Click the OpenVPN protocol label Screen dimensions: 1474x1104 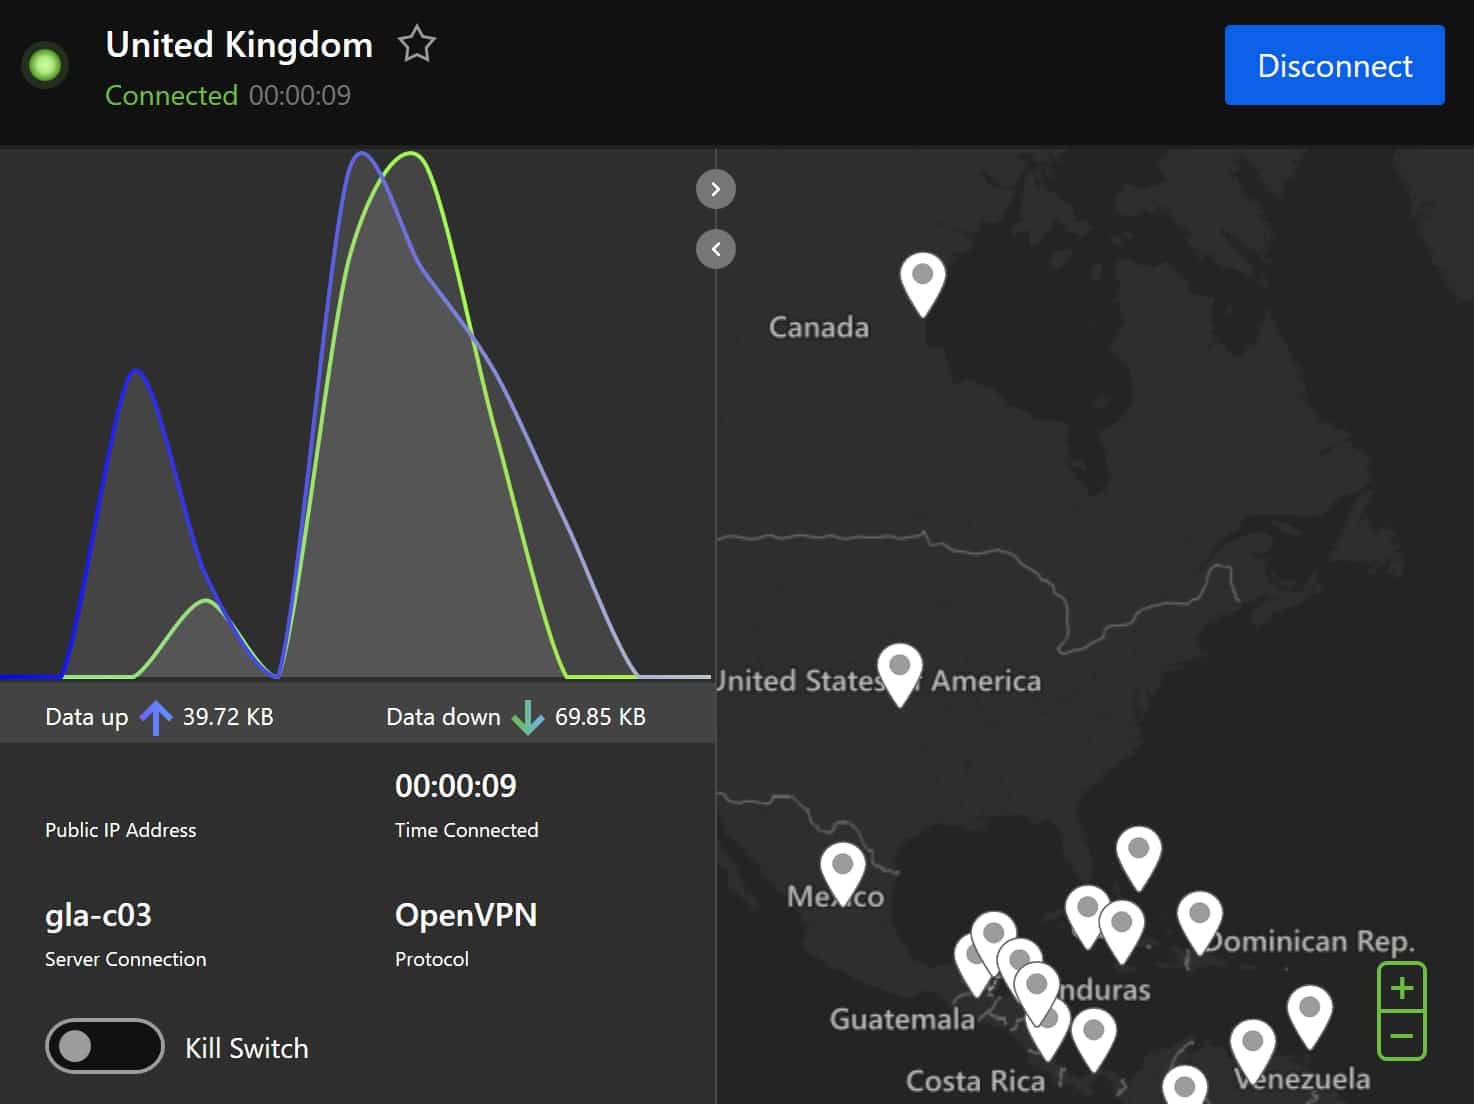coord(466,915)
